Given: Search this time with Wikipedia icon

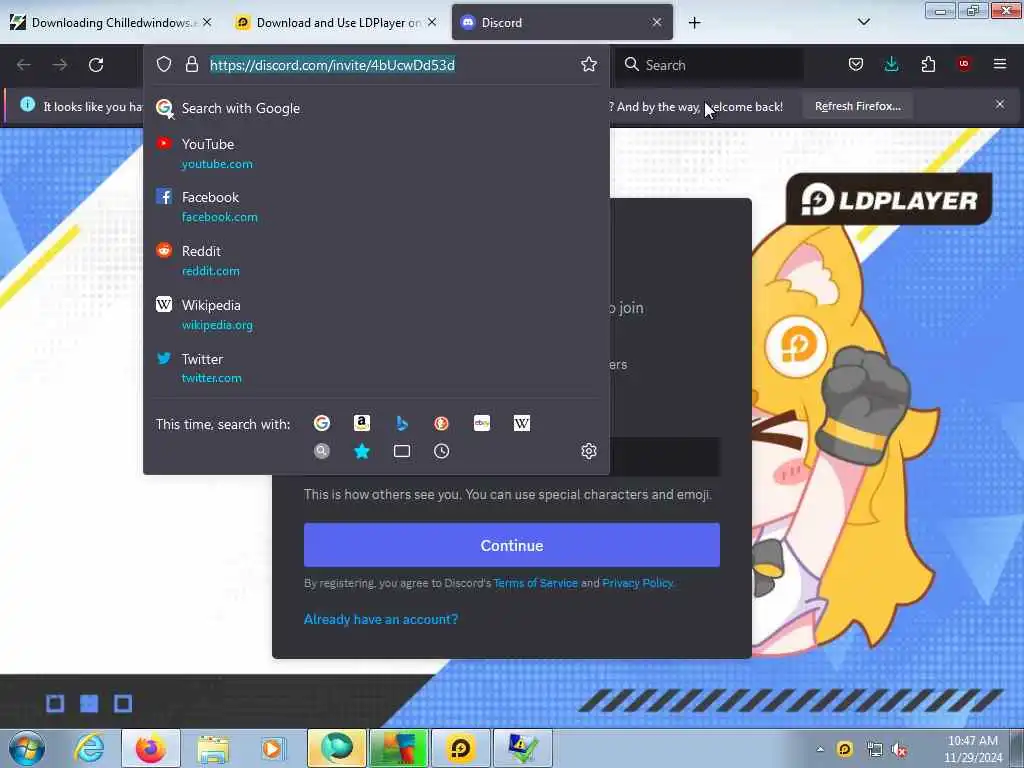Looking at the screenshot, I should [x=522, y=423].
